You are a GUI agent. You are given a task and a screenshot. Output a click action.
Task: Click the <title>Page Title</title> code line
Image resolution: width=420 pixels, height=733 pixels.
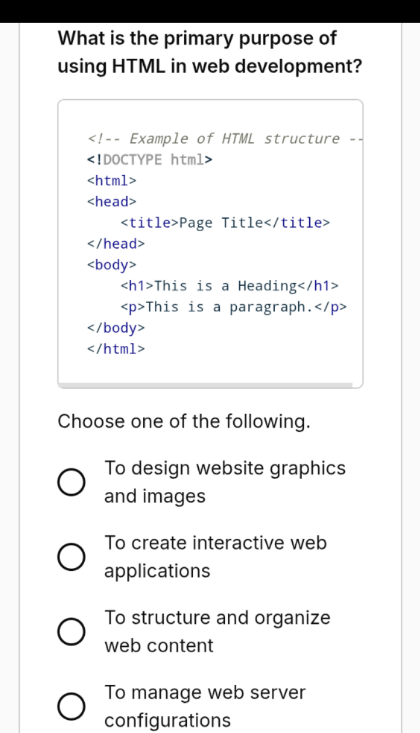click(225, 223)
